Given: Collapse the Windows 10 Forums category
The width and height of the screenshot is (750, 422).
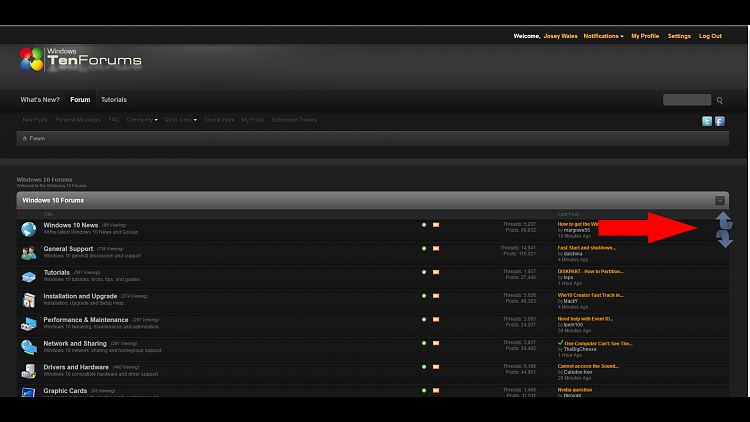Looking at the screenshot, I should point(719,200).
